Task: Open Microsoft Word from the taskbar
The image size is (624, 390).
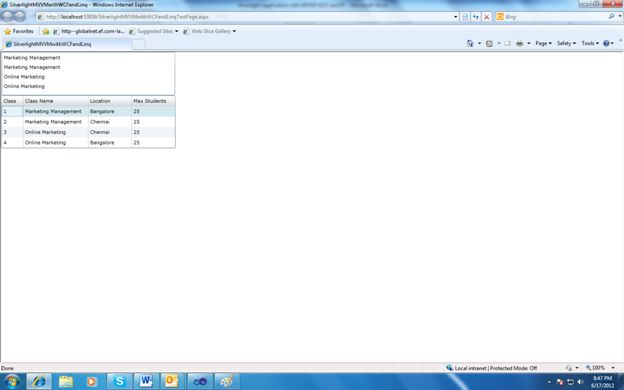Action: pyautogui.click(x=146, y=381)
